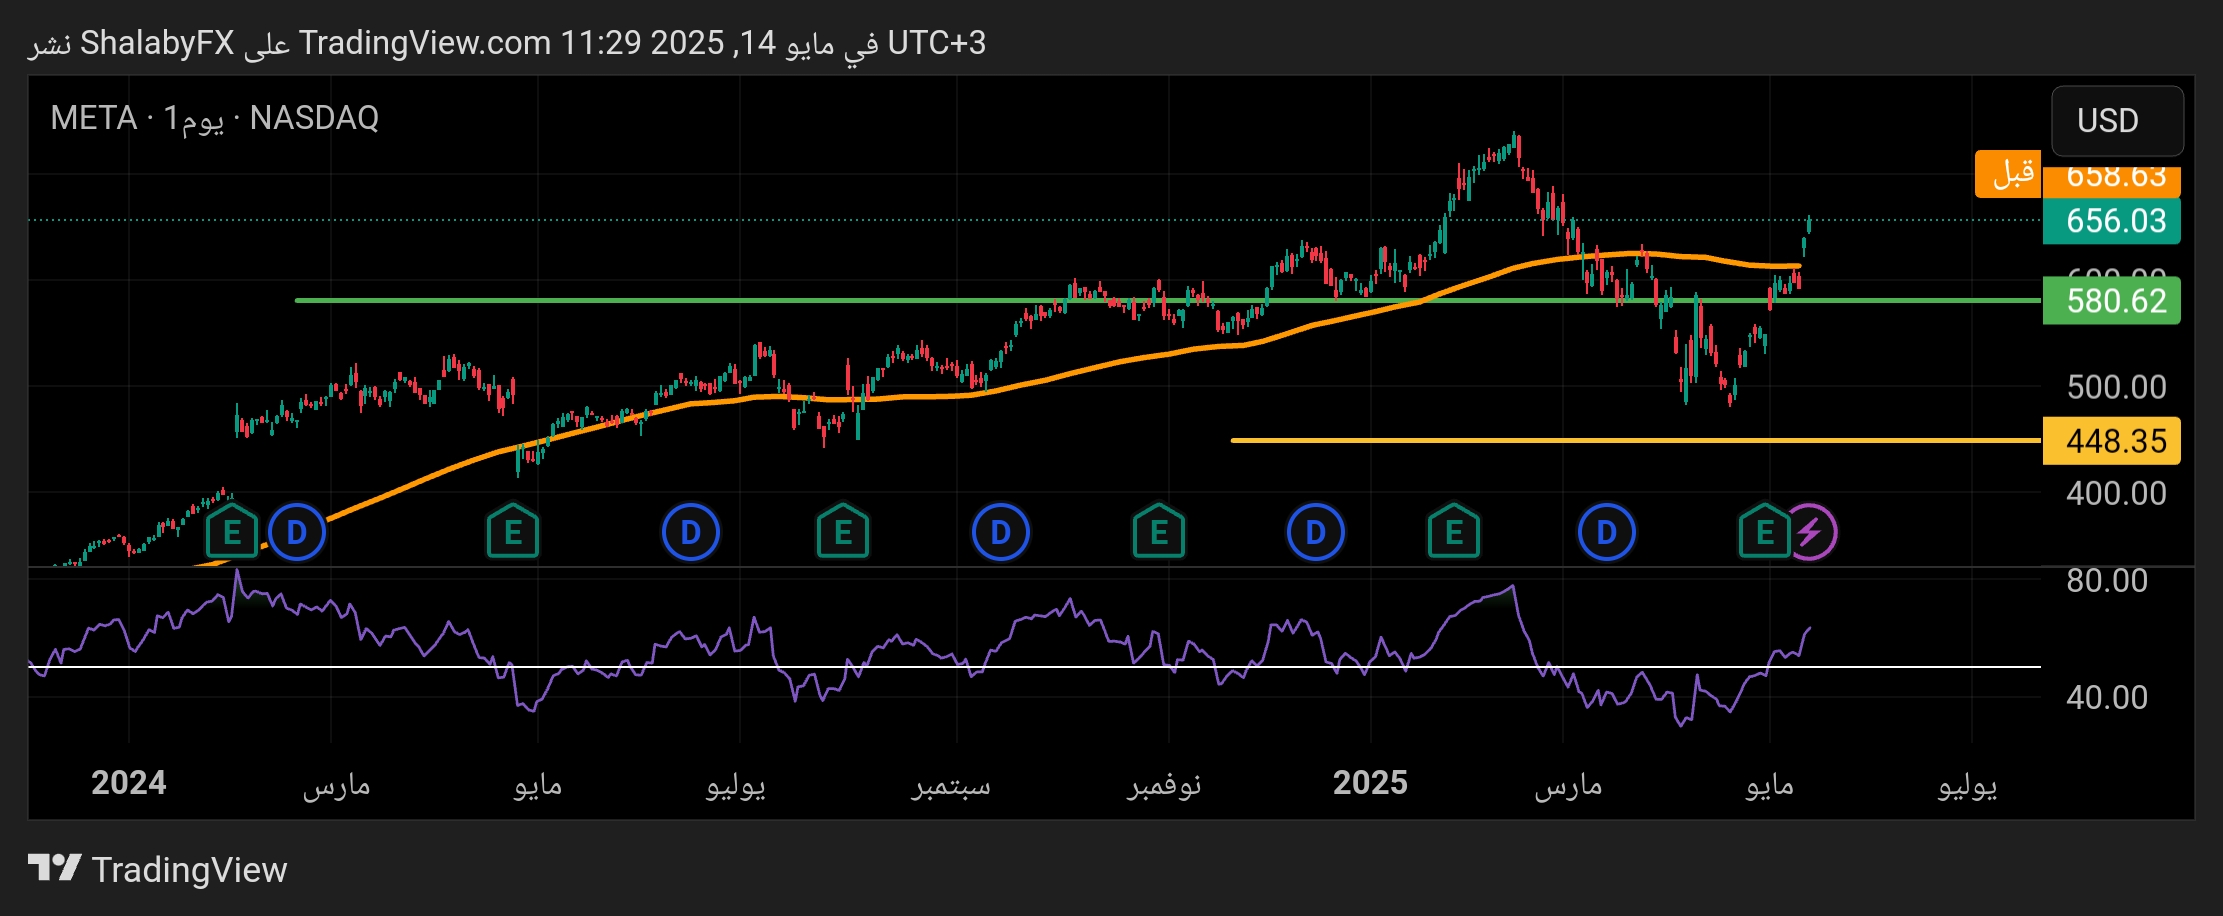Click the rightmost يوليو label on the time axis
The height and width of the screenshot is (916, 2223).
1968,785
